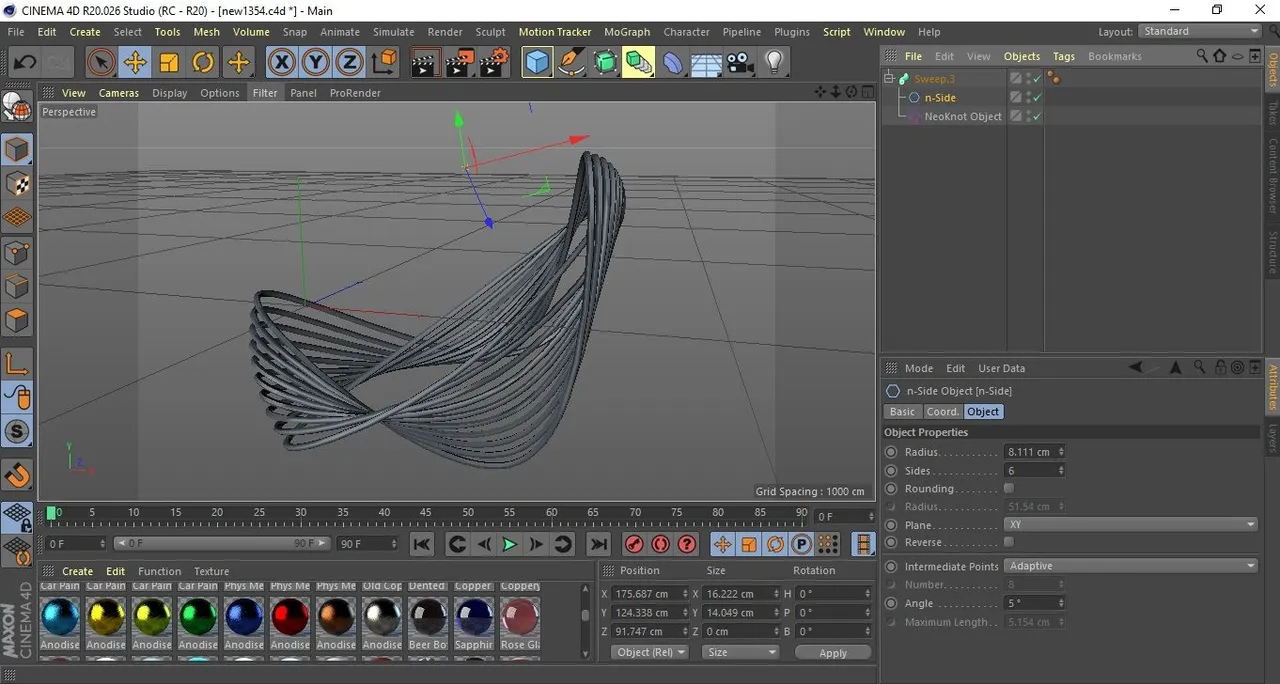Toggle NeoKnot Object enable checkmark

tap(1037, 116)
